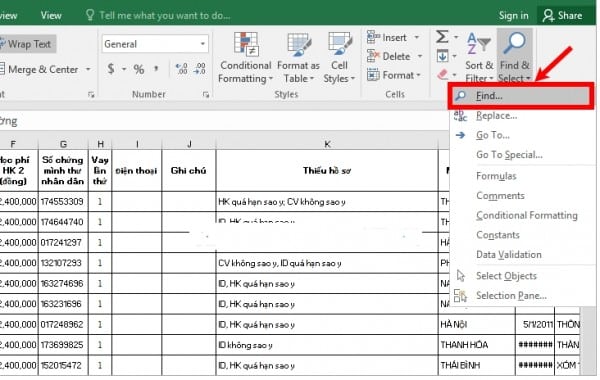Click the Format cells icon
The image size is (600, 380).
(373, 75)
